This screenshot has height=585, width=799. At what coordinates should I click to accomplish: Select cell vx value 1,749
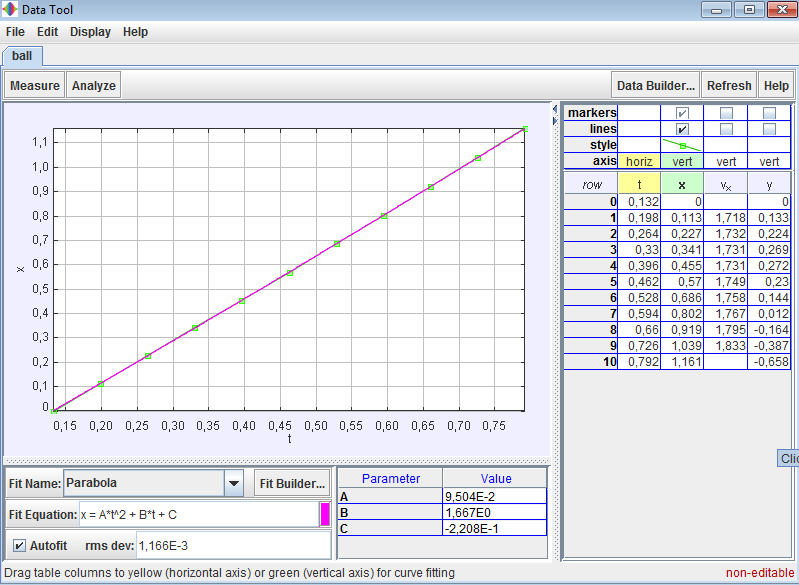(726, 281)
